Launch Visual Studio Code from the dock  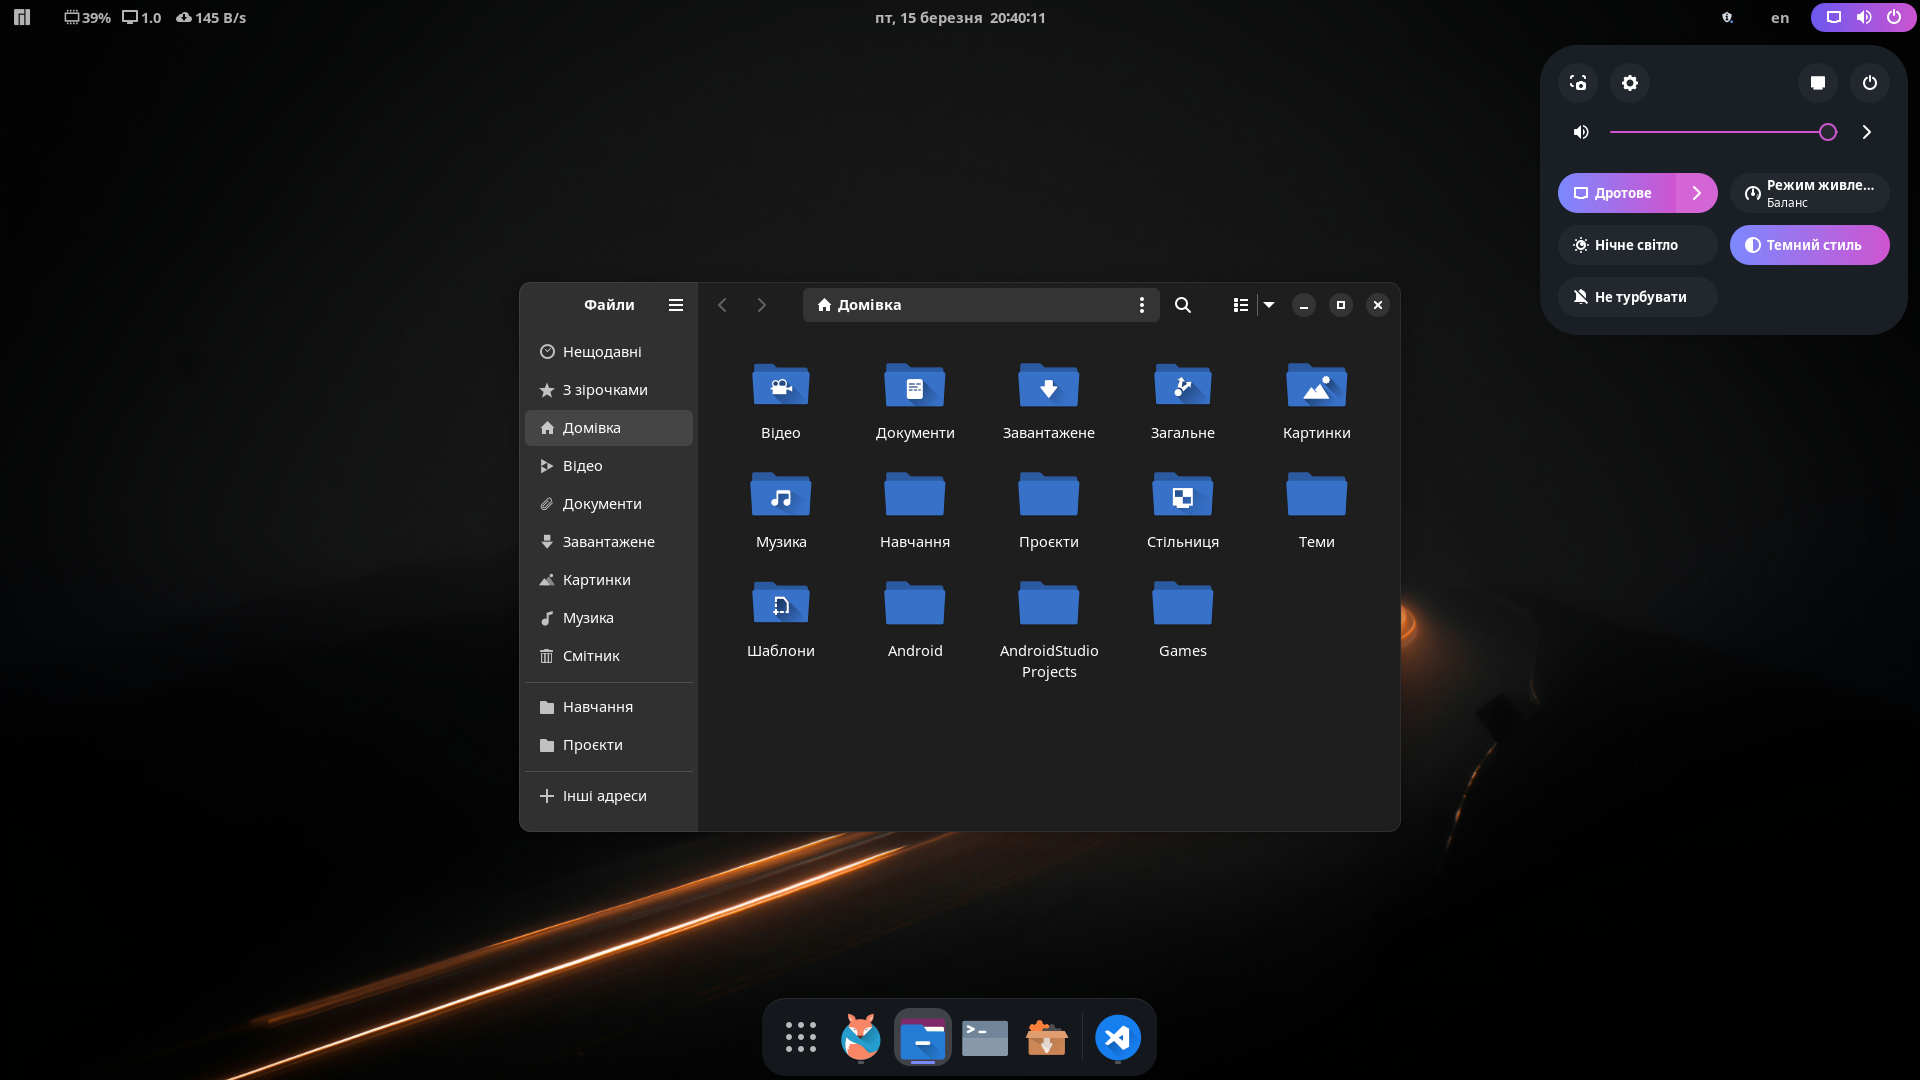click(1117, 1038)
